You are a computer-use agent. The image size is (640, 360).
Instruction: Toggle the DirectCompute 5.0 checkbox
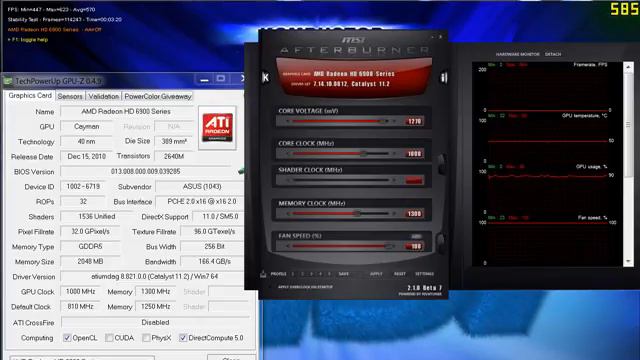pyautogui.click(x=183, y=338)
